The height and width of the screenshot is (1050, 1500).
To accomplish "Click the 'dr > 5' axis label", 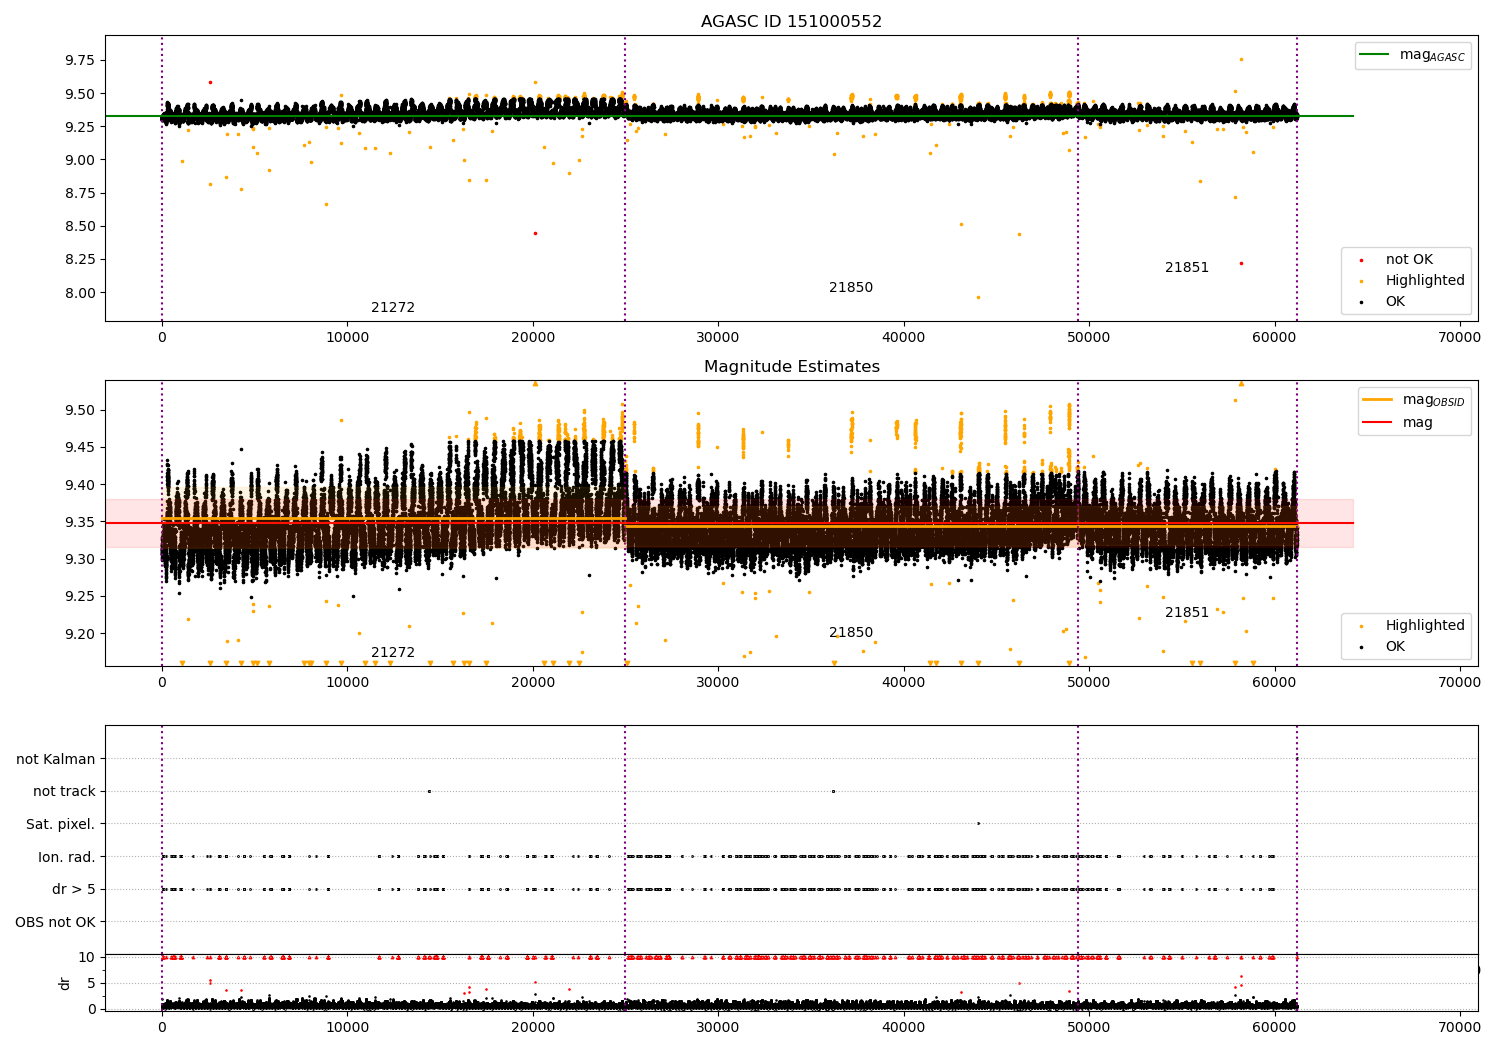I will pyautogui.click(x=73, y=890).
